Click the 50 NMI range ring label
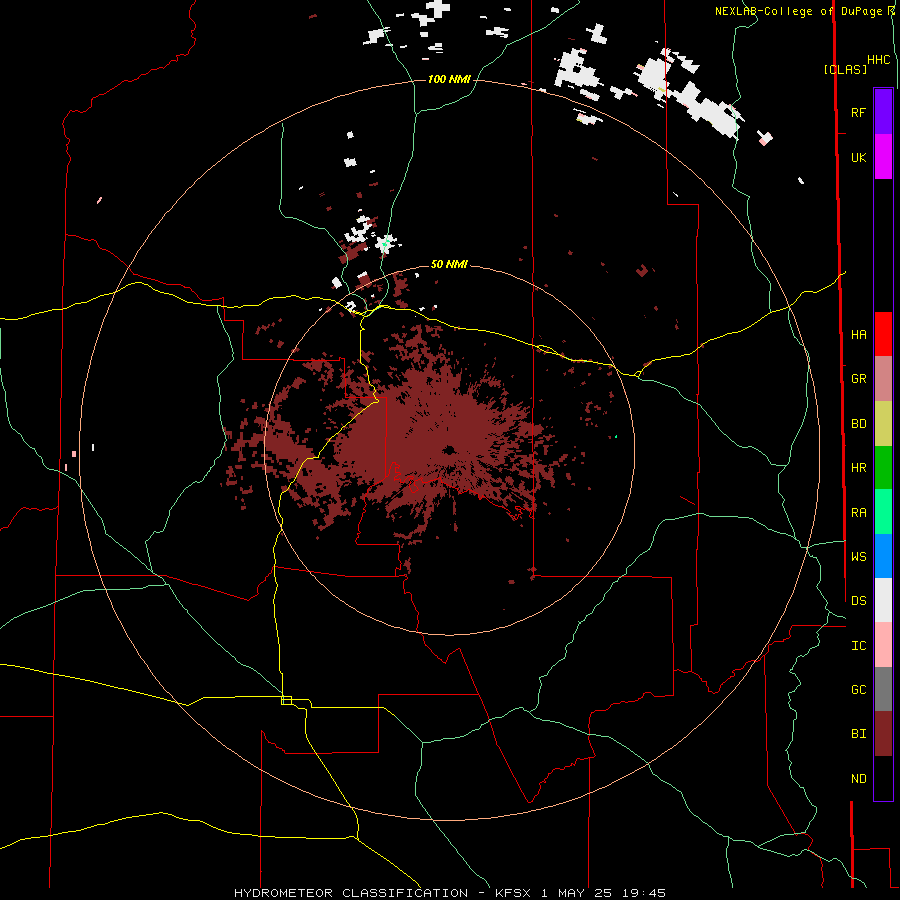900x900 pixels. tap(449, 264)
